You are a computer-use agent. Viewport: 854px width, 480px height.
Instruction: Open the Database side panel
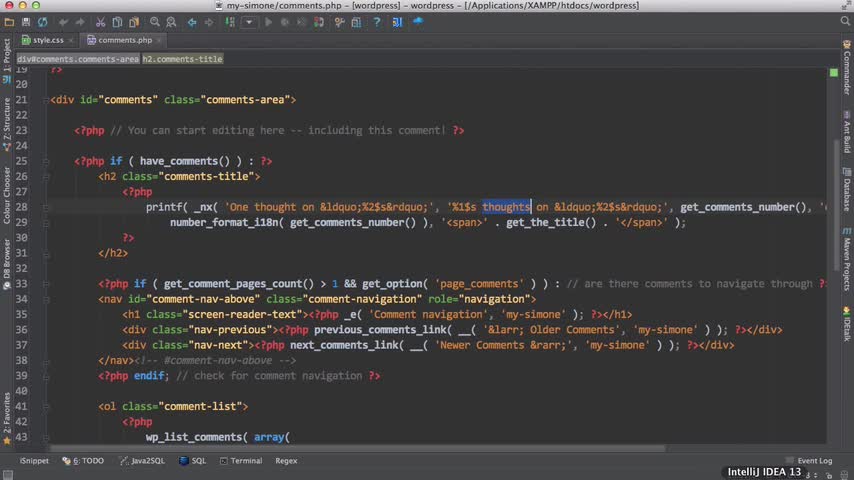pos(847,189)
